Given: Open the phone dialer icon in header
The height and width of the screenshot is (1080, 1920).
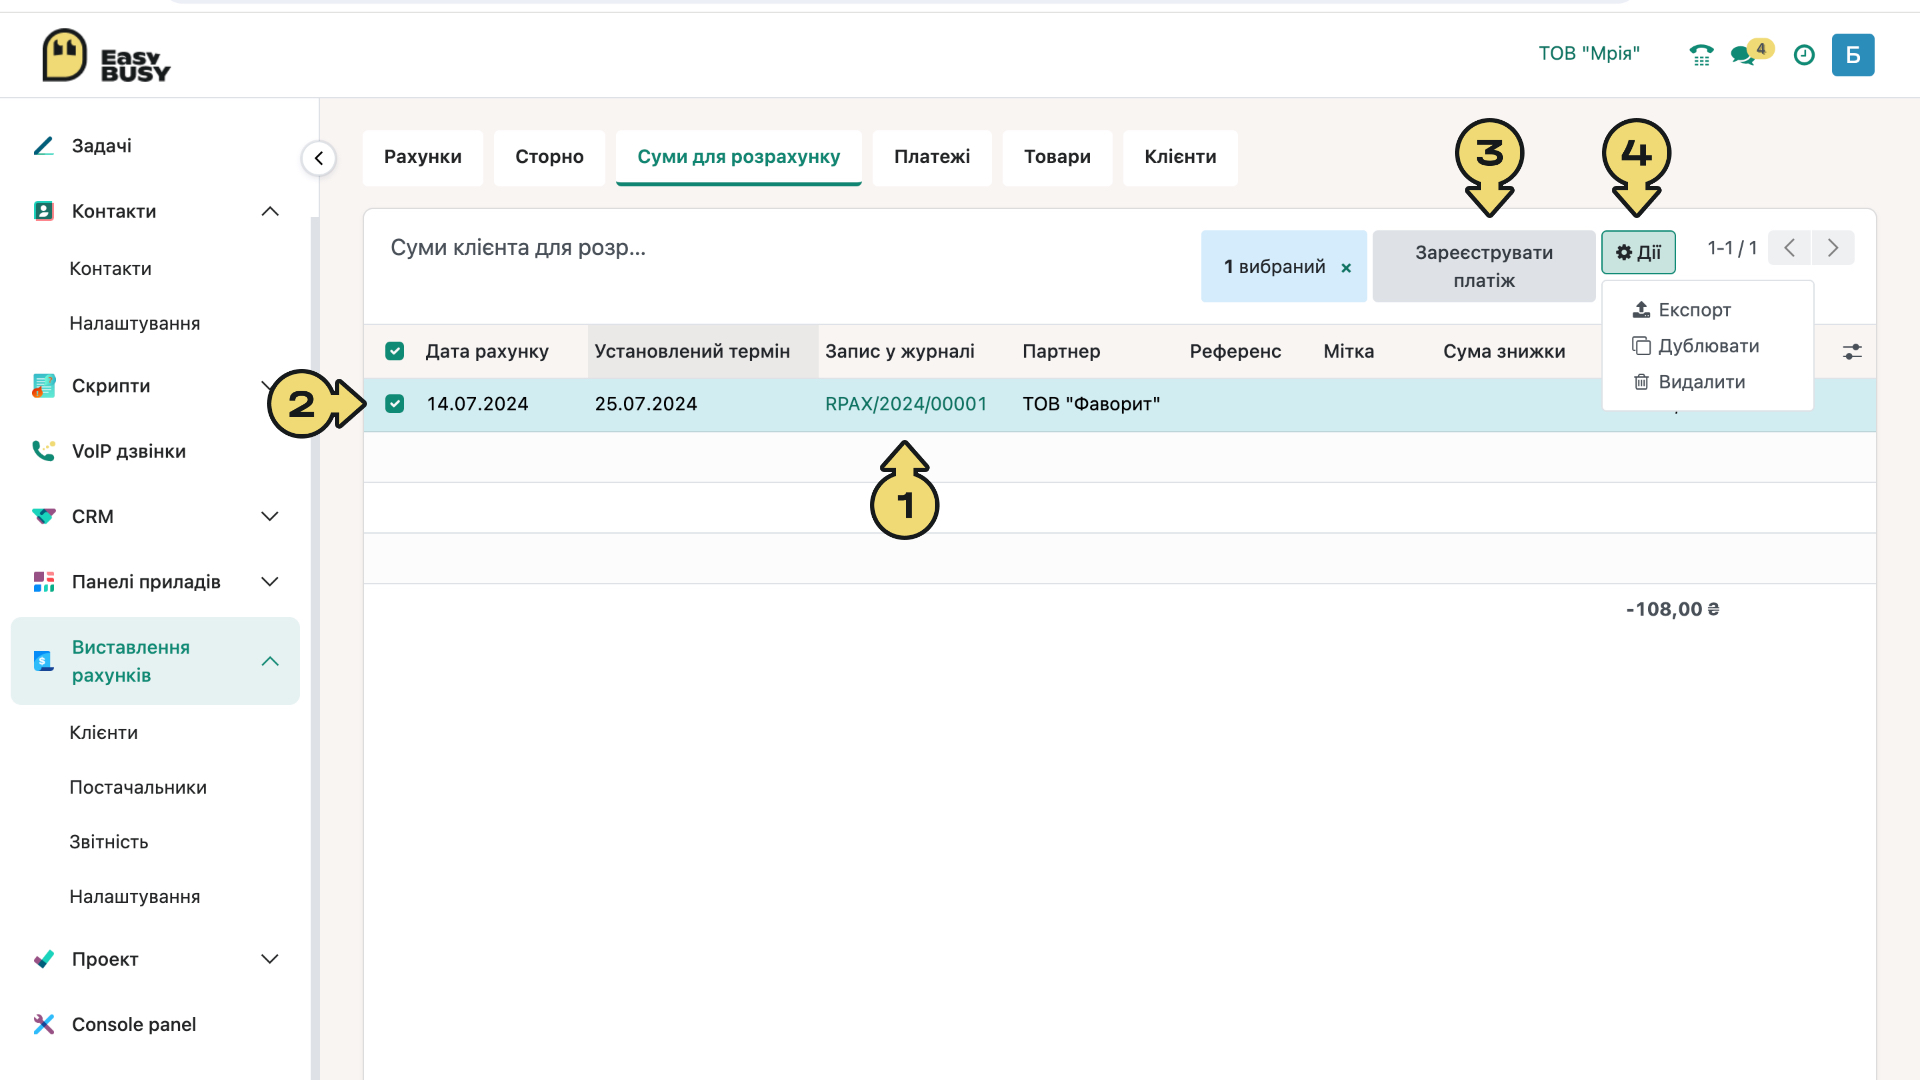Looking at the screenshot, I should click(x=1701, y=55).
